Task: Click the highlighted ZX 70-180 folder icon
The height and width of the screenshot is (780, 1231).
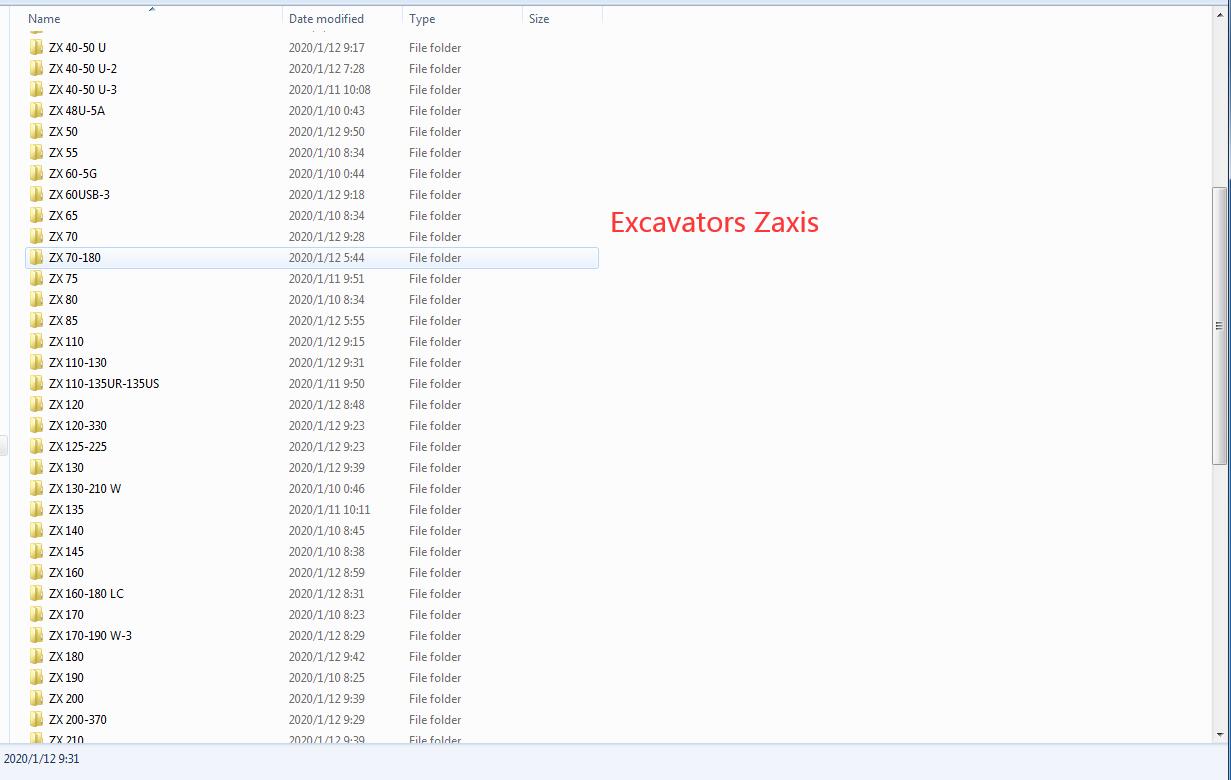Action: click(36, 257)
